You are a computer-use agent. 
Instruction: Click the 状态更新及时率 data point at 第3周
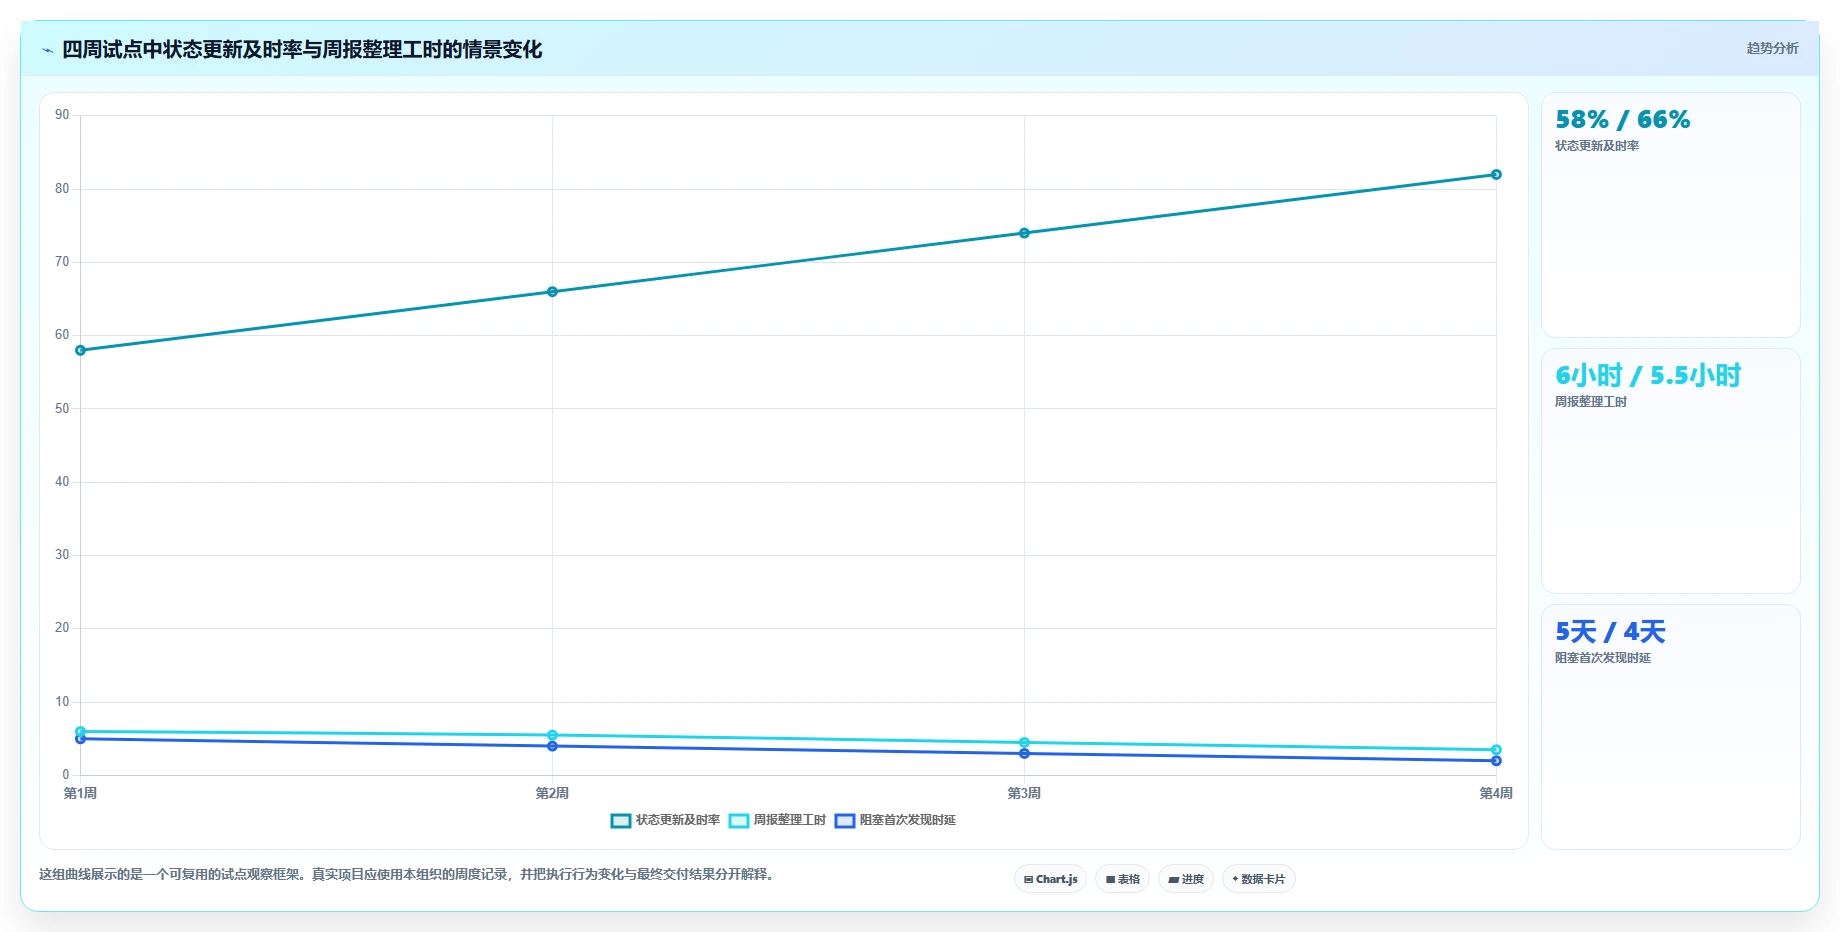coord(1024,233)
